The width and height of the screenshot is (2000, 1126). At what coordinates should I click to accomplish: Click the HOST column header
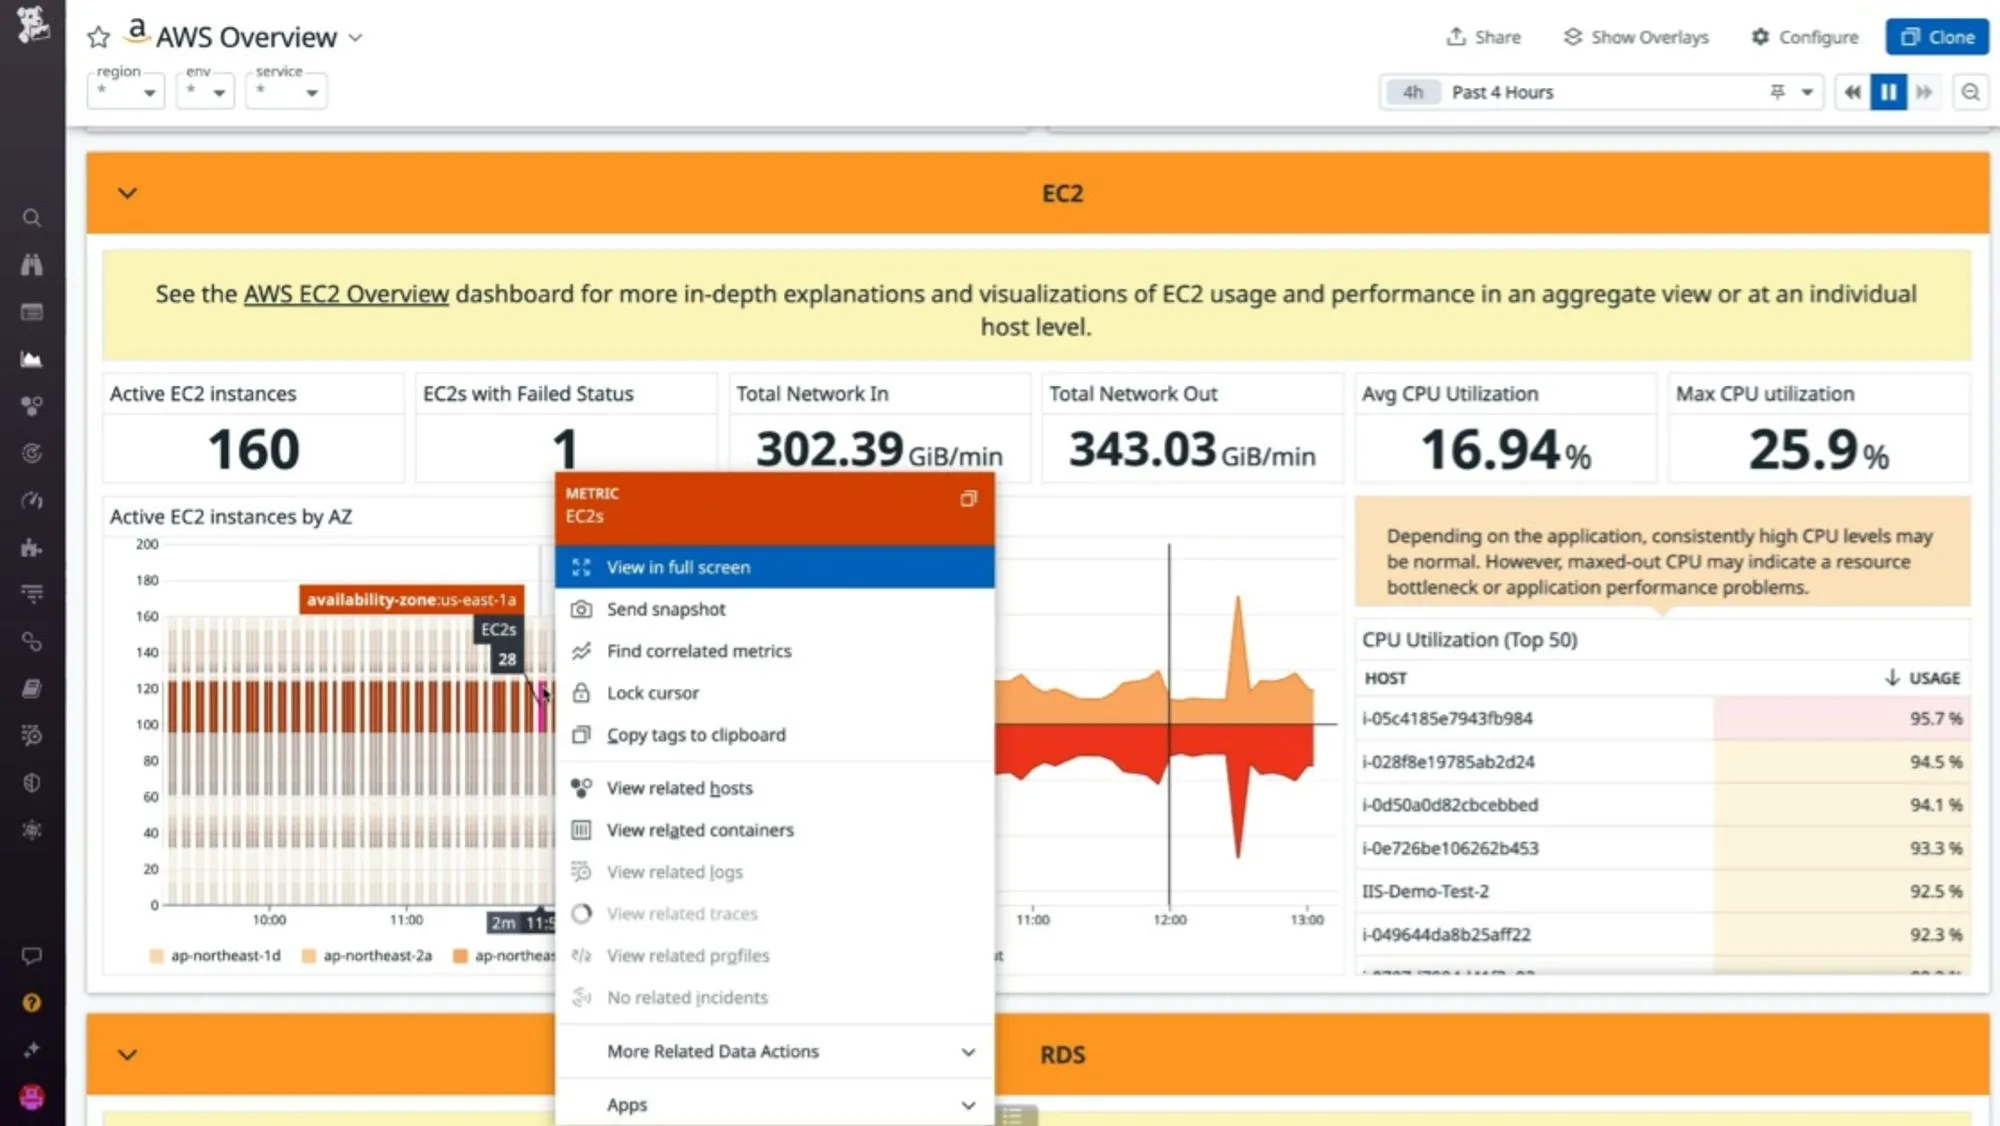(x=1385, y=678)
